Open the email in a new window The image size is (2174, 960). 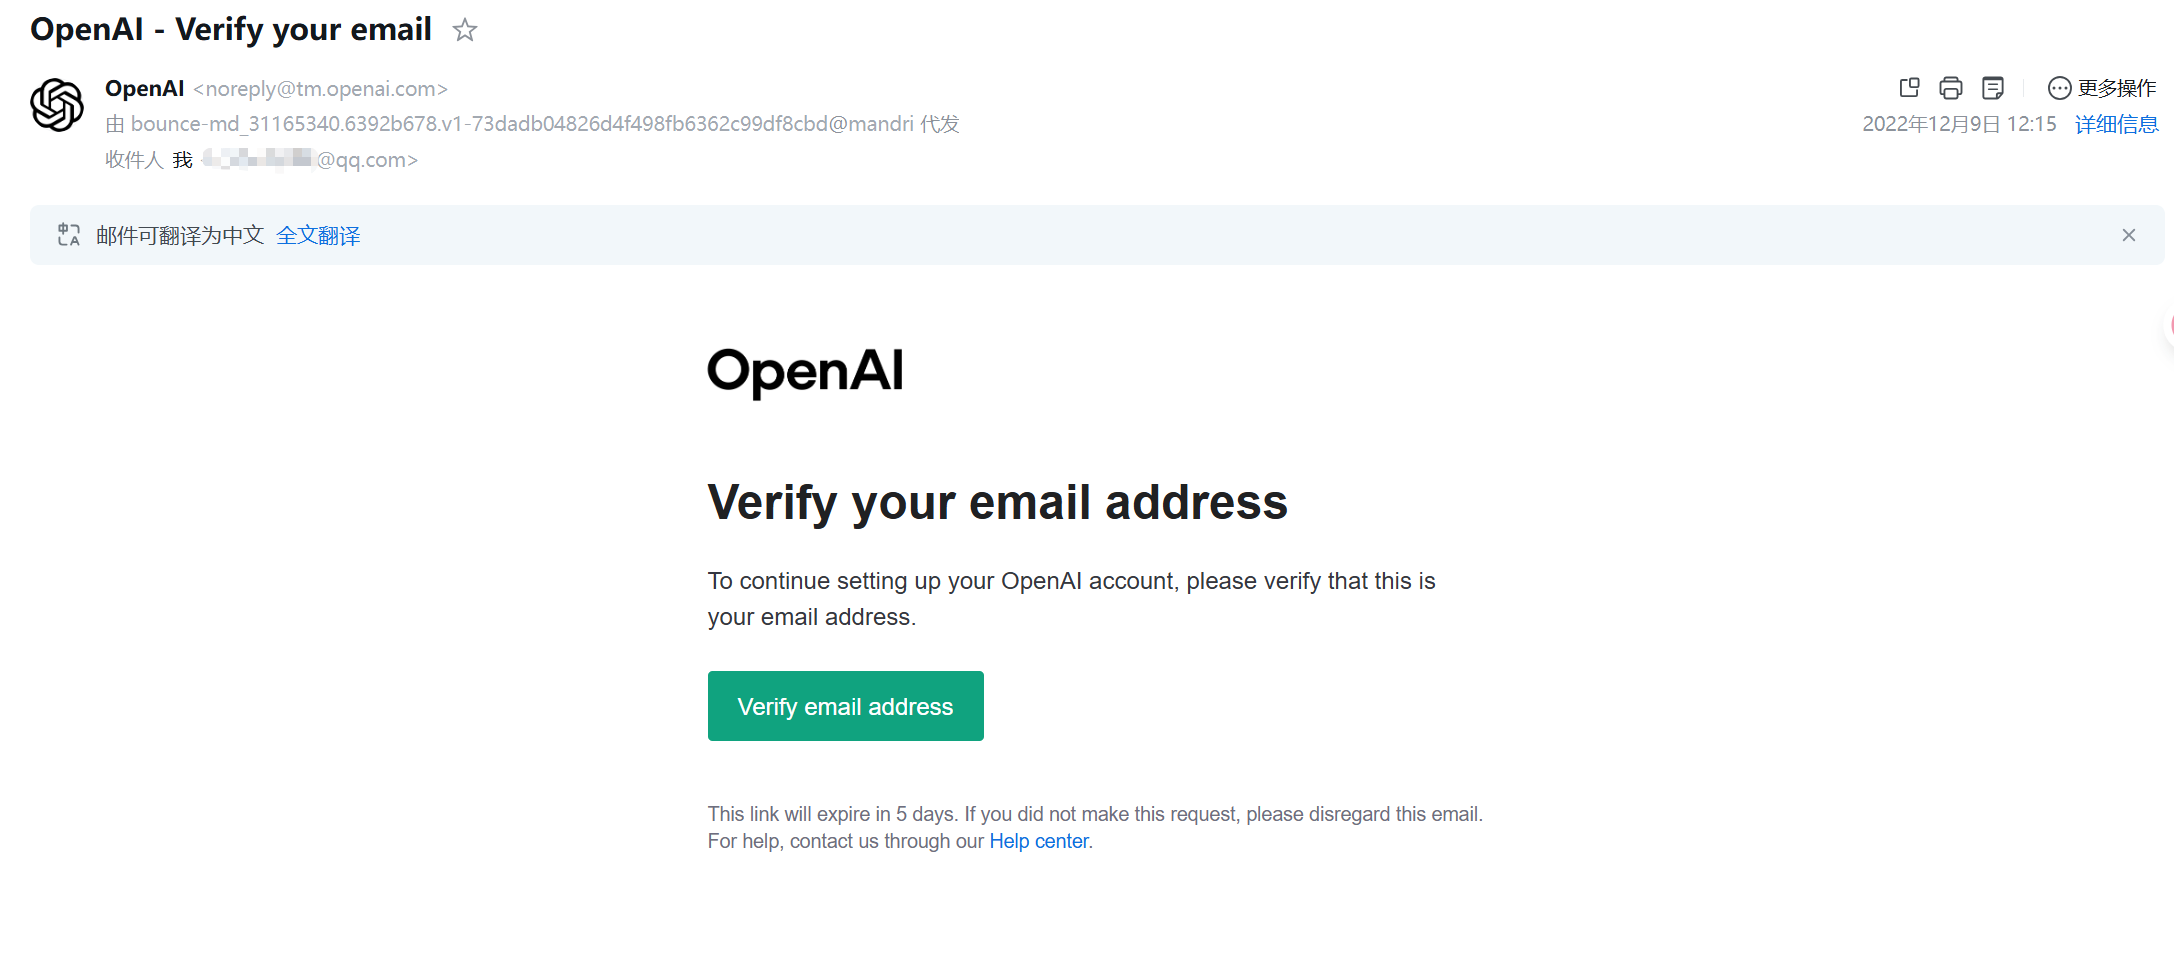pyautogui.click(x=1909, y=88)
